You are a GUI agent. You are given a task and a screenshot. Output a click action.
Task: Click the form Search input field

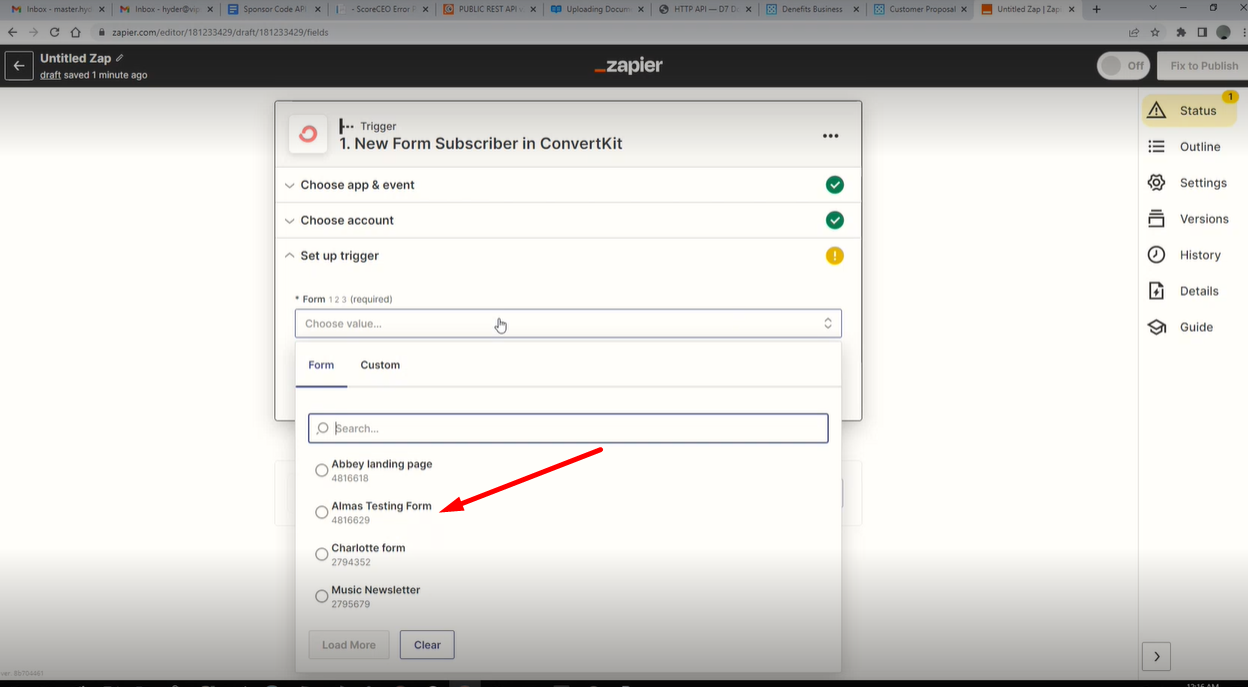coord(568,428)
